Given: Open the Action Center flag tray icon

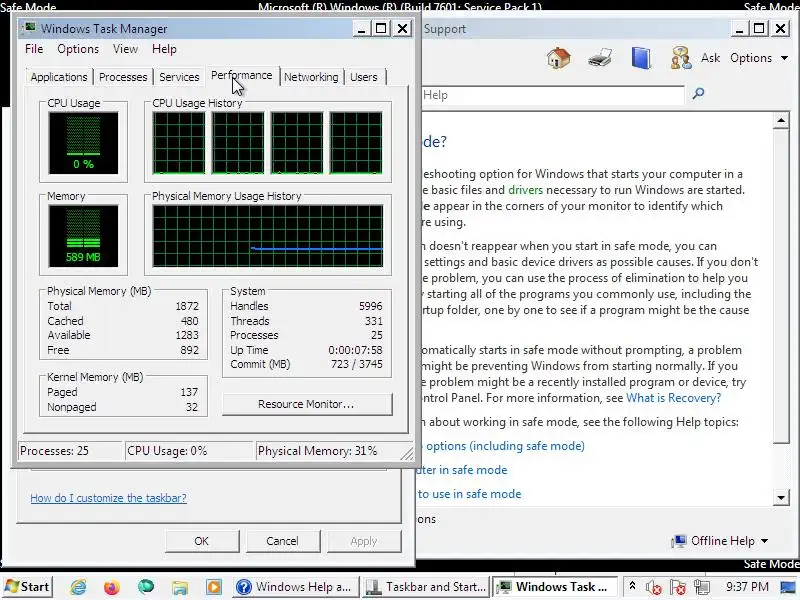Looking at the screenshot, I should click(678, 587).
